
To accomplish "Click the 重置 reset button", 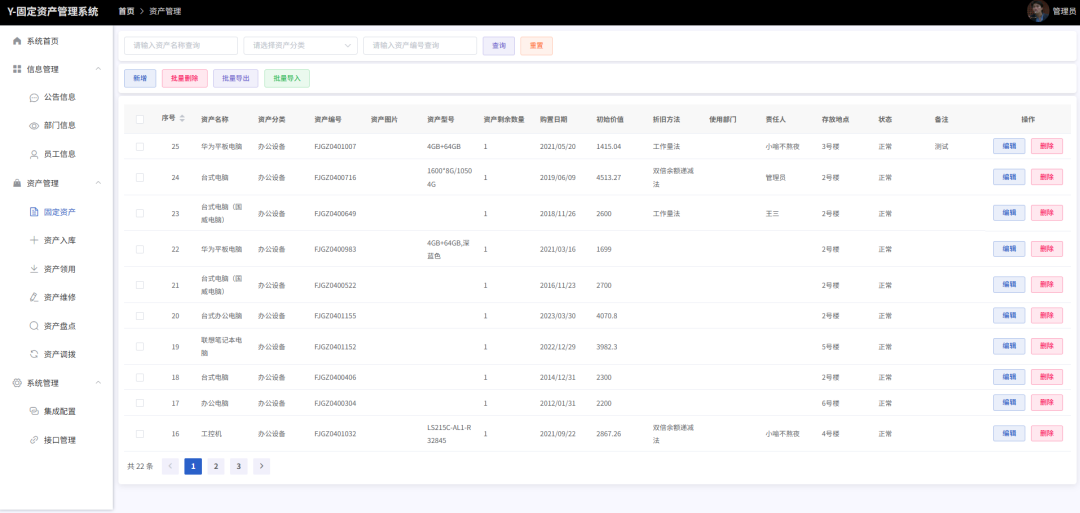I will point(537,45).
